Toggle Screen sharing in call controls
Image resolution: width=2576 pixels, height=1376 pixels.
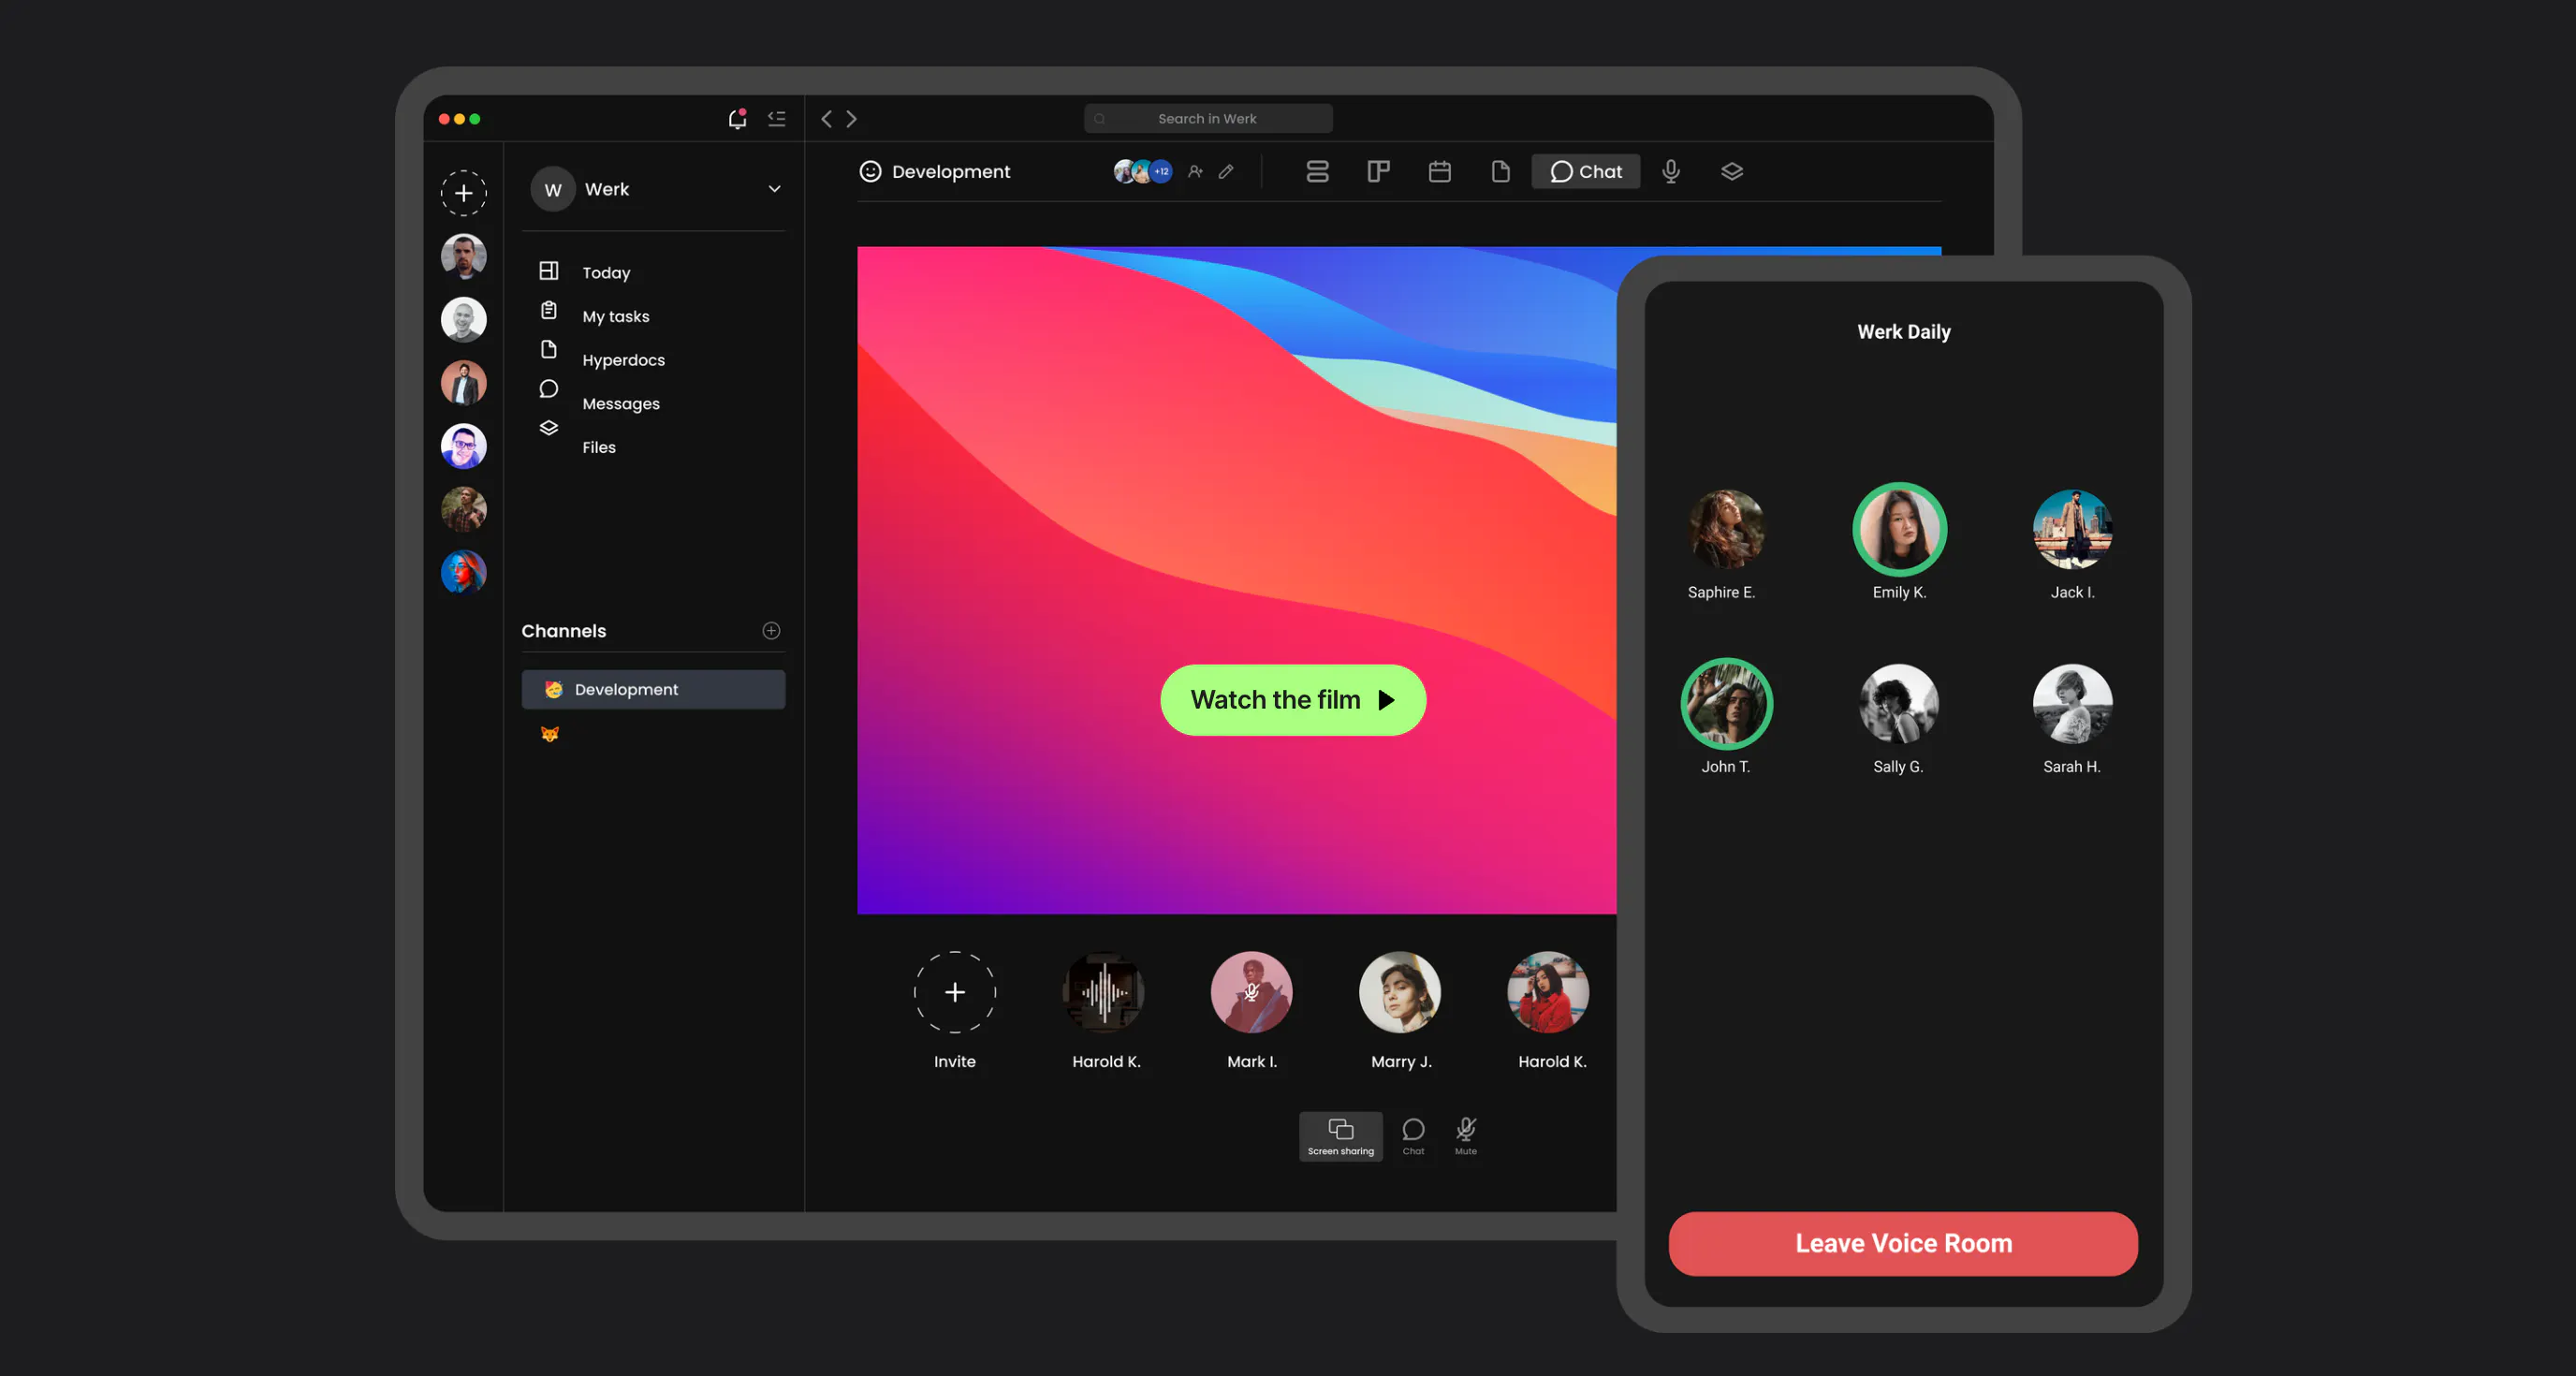pos(1340,1136)
